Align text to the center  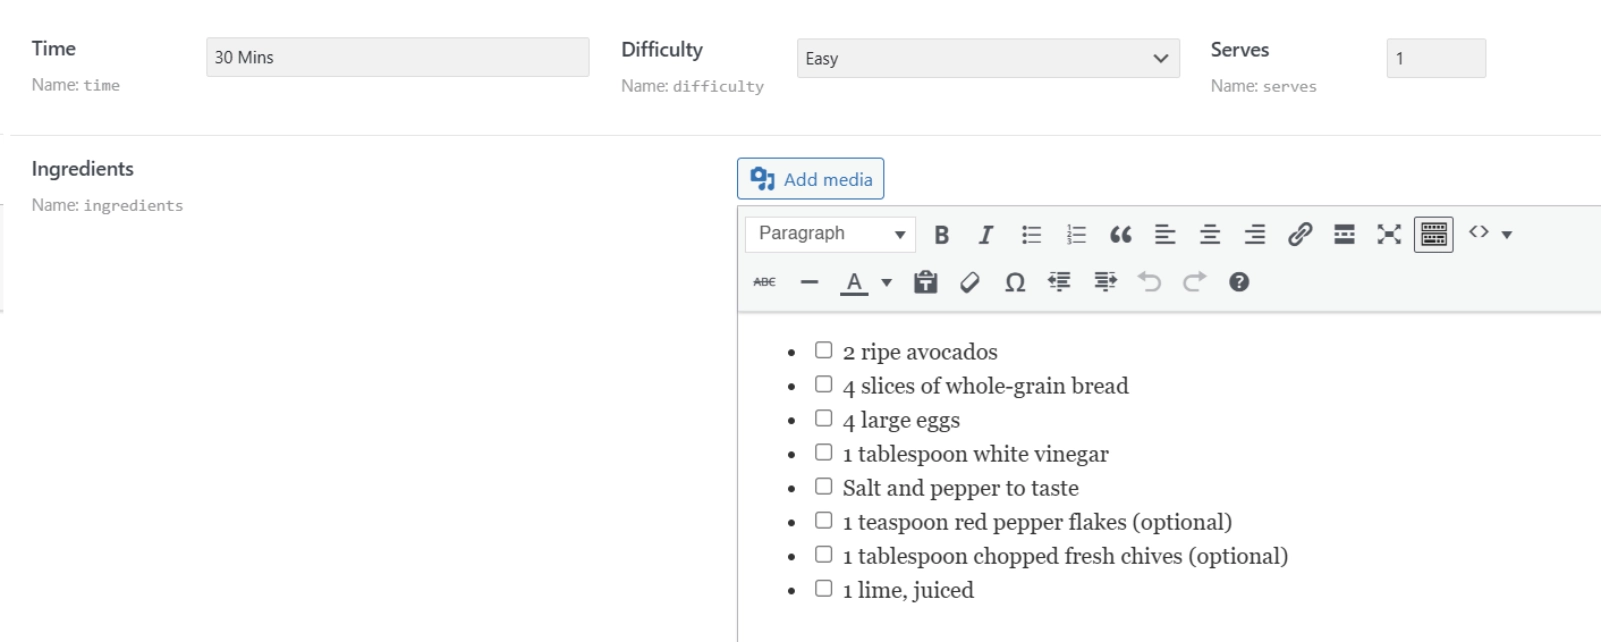click(x=1209, y=234)
